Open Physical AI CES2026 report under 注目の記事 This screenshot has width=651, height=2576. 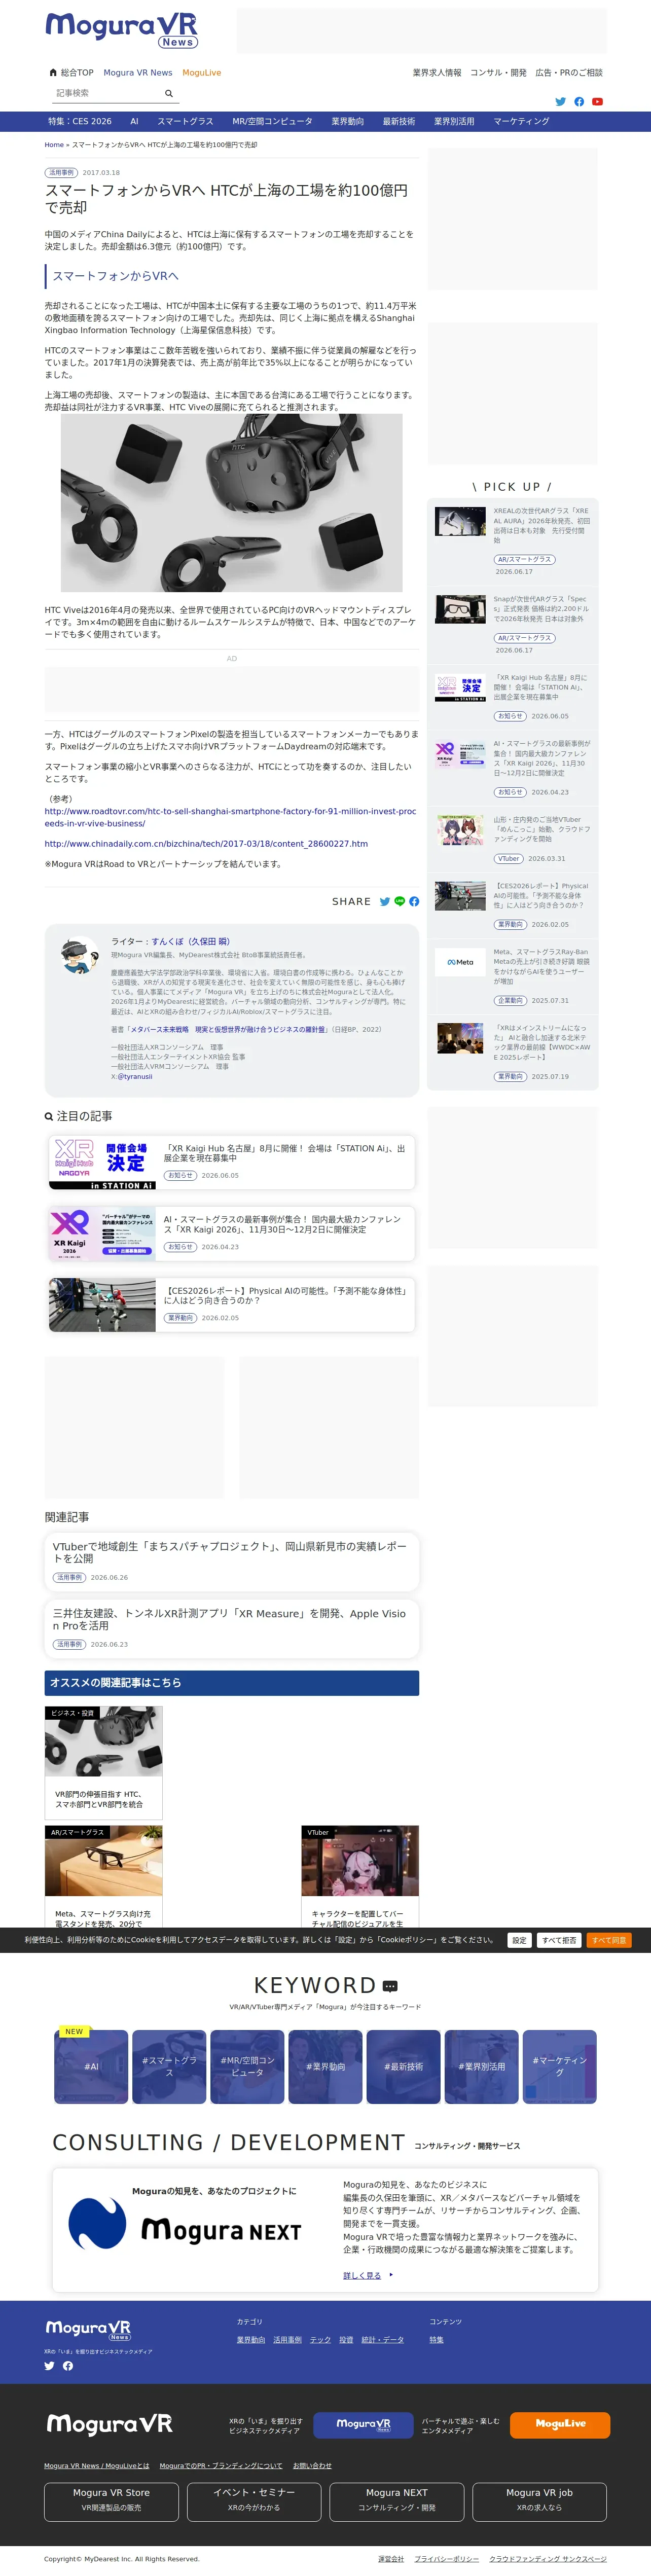point(232,1304)
